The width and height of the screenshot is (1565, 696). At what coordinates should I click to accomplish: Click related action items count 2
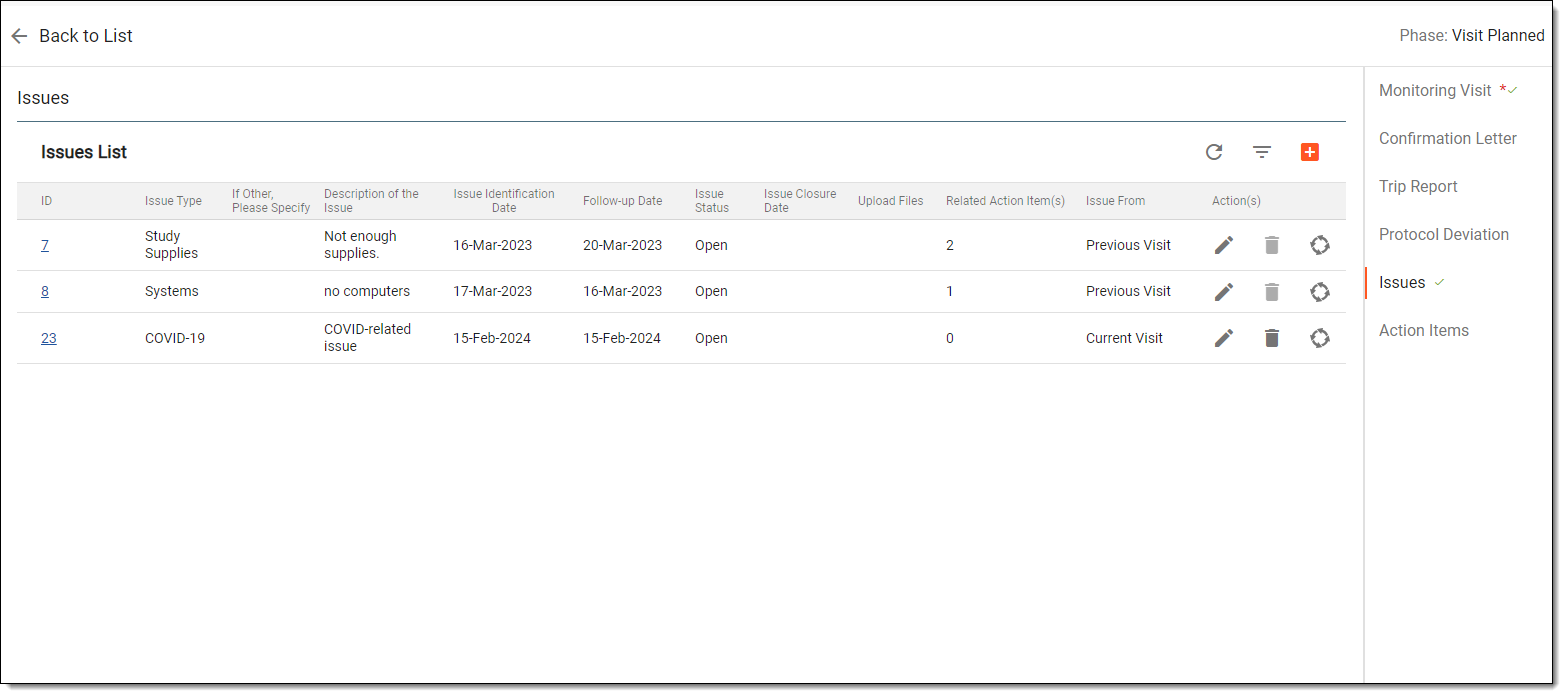[950, 245]
